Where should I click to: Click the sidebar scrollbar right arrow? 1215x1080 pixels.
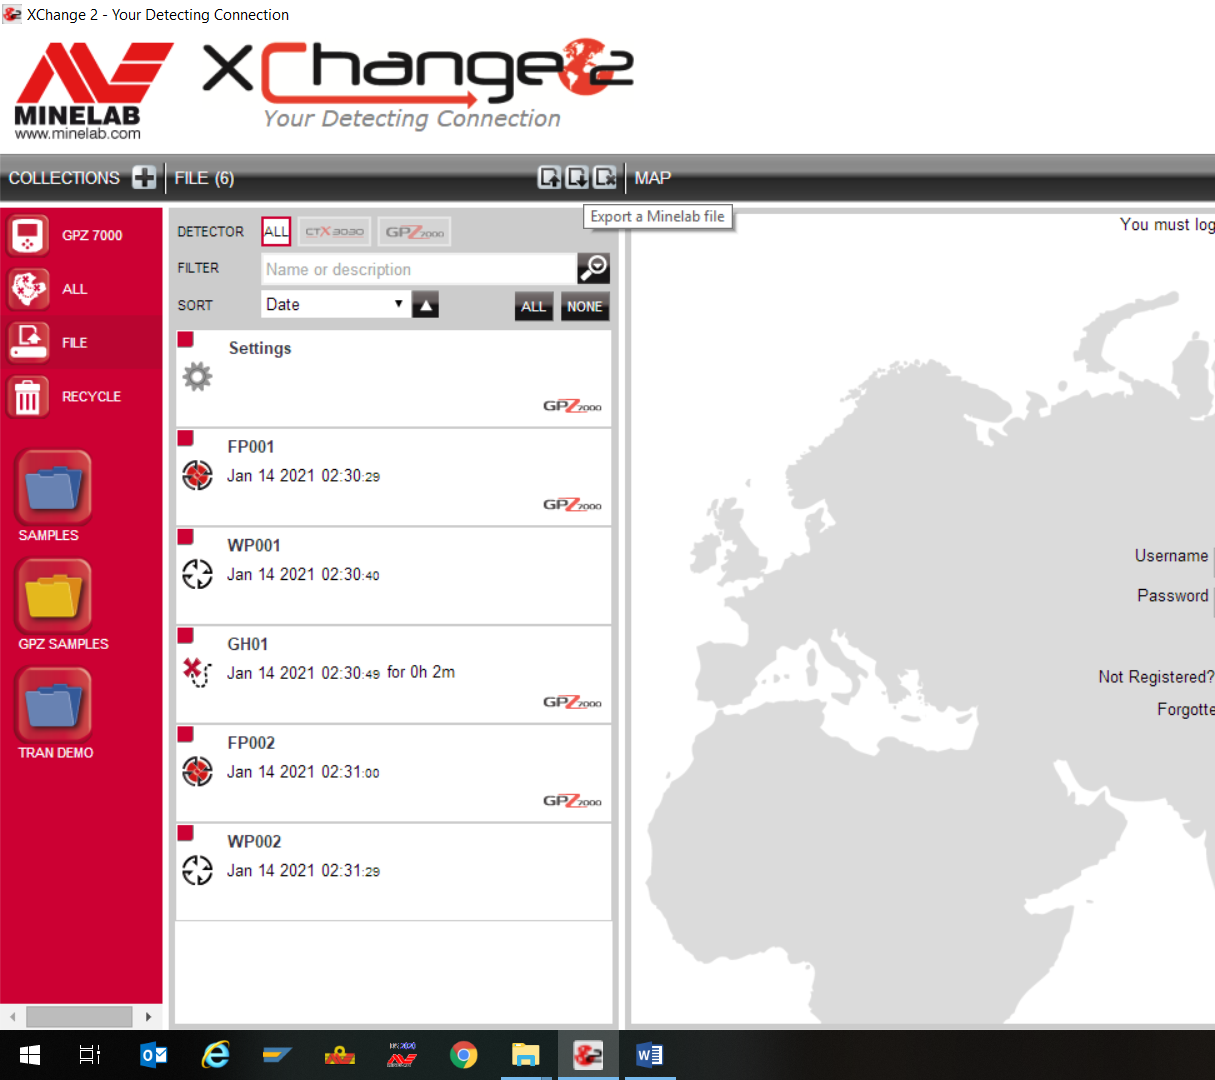coord(149,1017)
